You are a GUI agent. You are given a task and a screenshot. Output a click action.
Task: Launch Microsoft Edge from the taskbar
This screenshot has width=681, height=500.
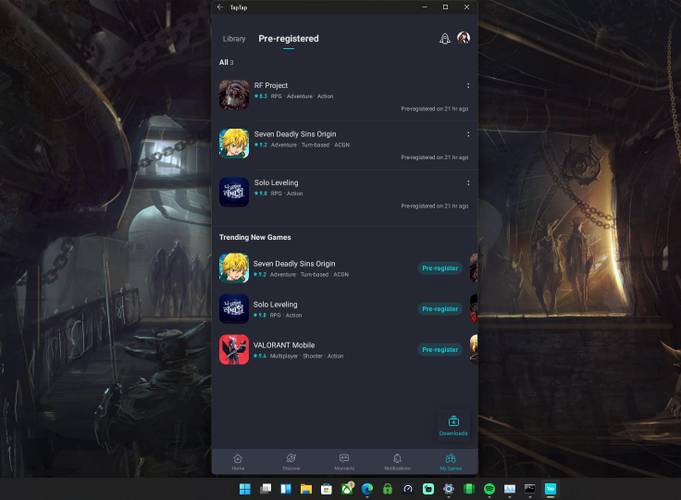point(367,489)
